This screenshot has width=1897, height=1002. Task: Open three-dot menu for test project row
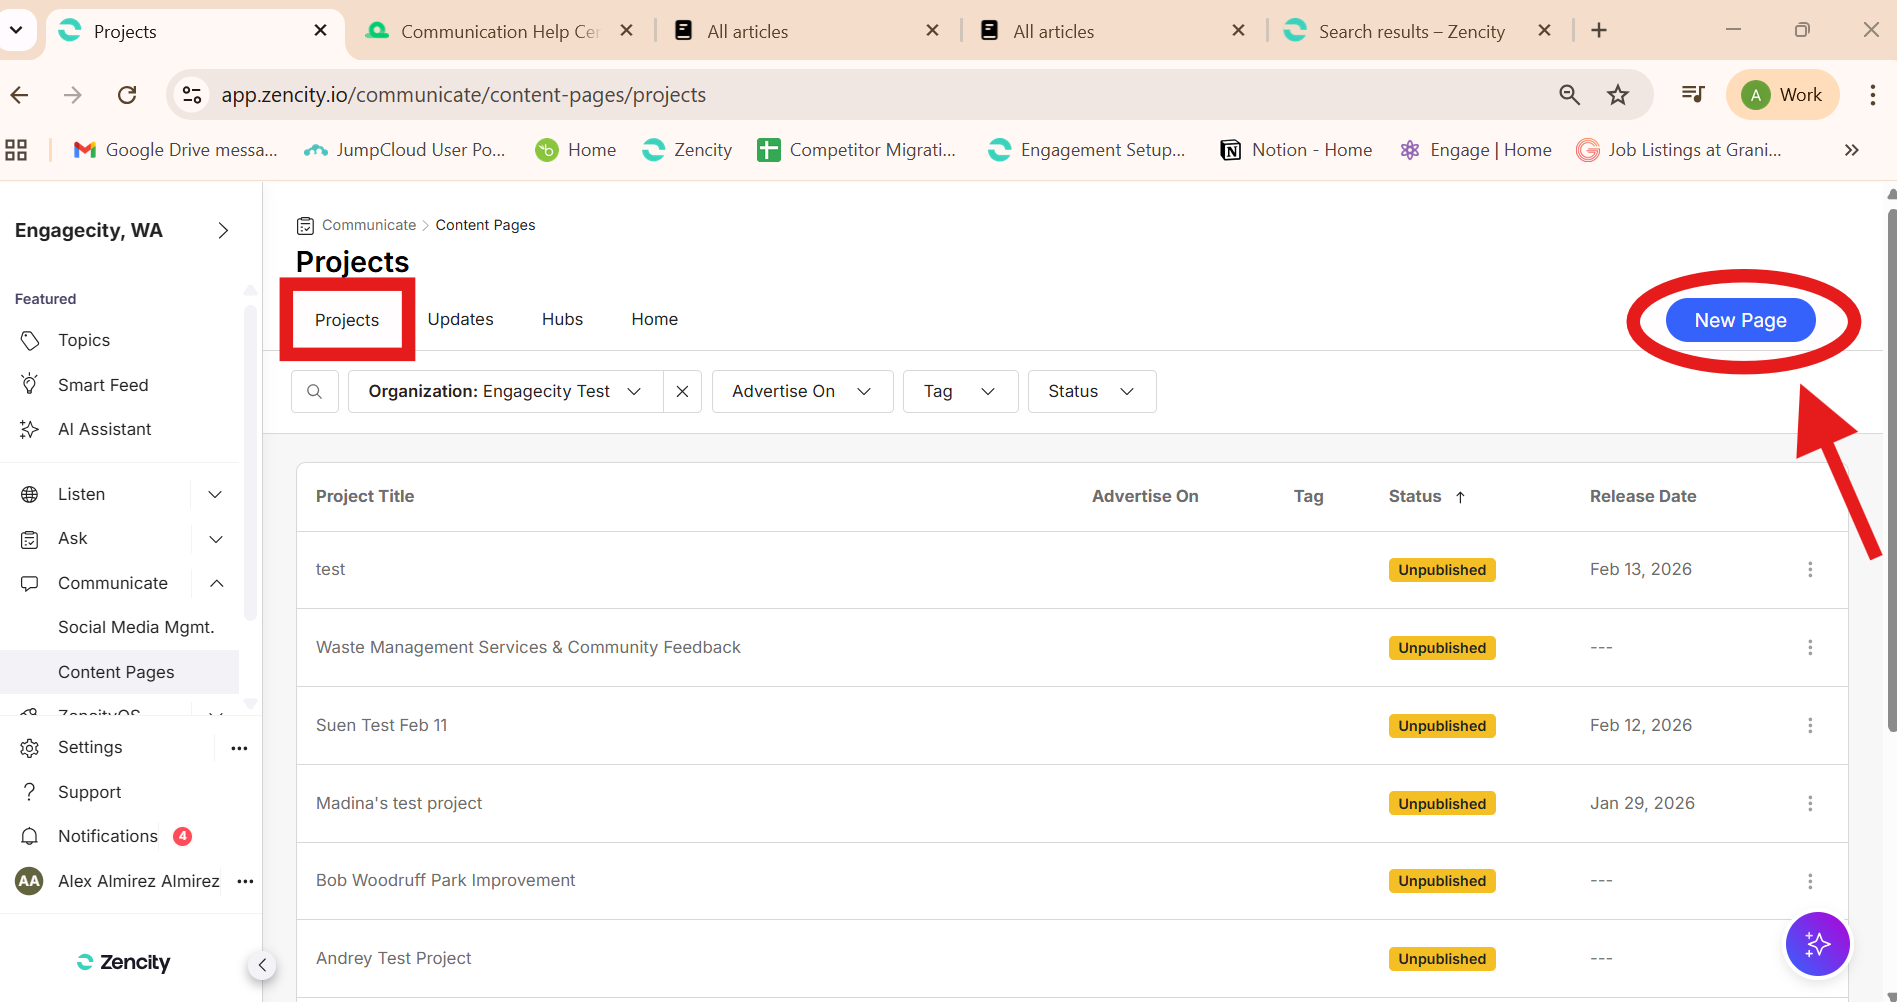click(1809, 569)
